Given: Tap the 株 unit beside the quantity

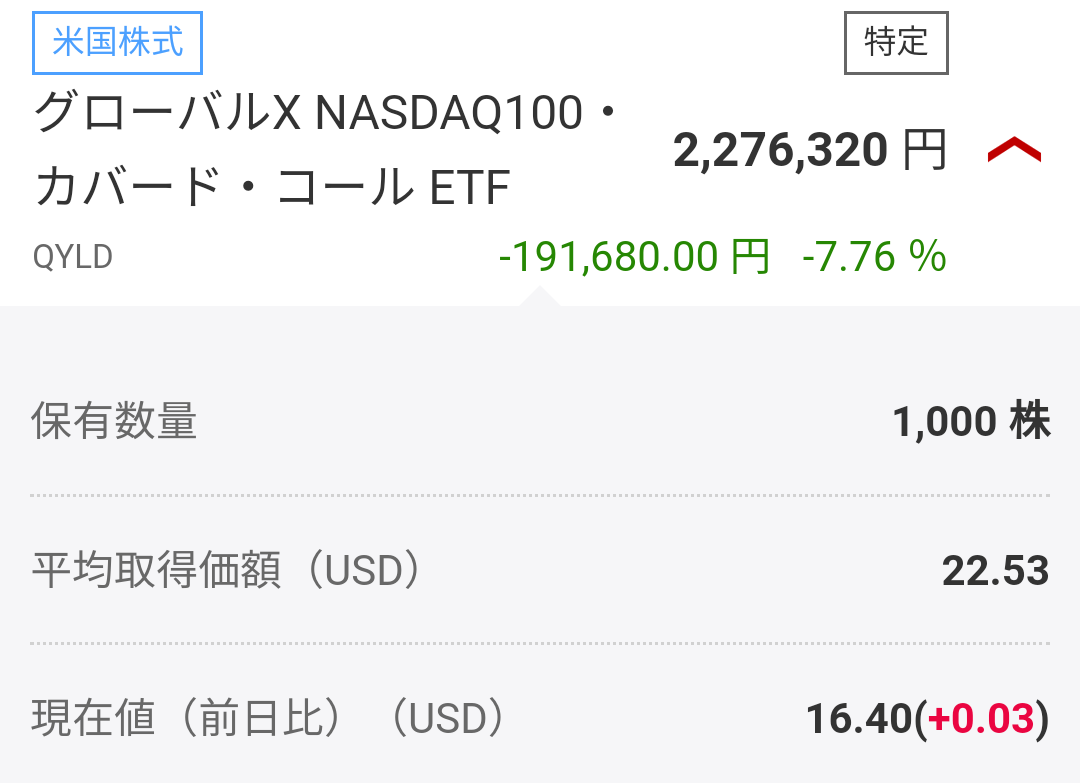Looking at the screenshot, I should (1030, 422).
